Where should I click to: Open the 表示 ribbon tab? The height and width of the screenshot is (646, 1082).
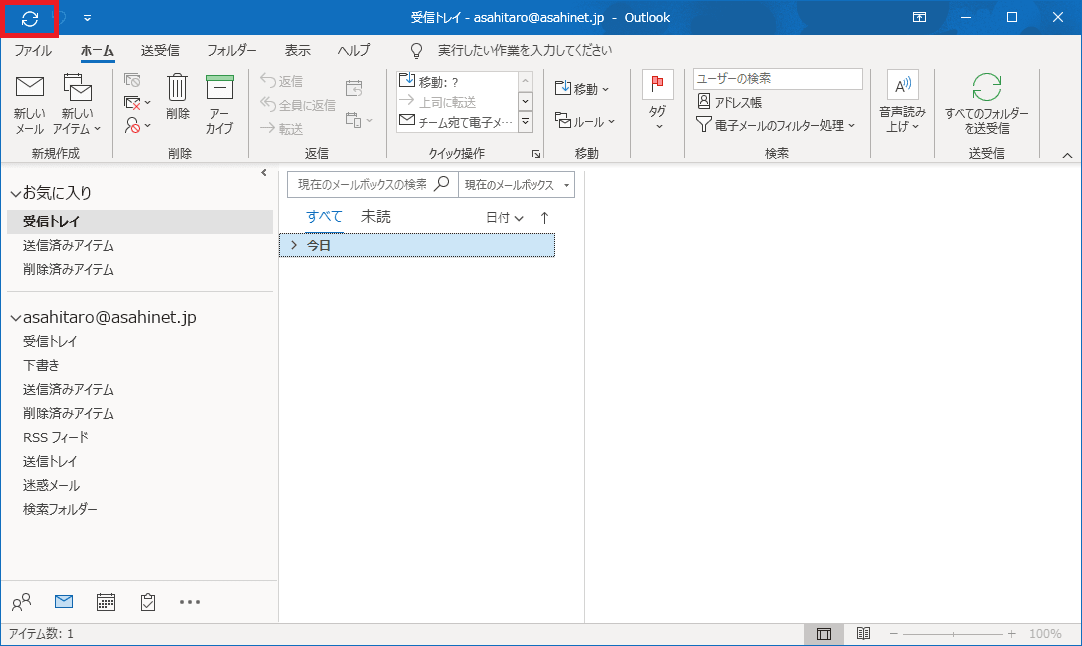[297, 50]
